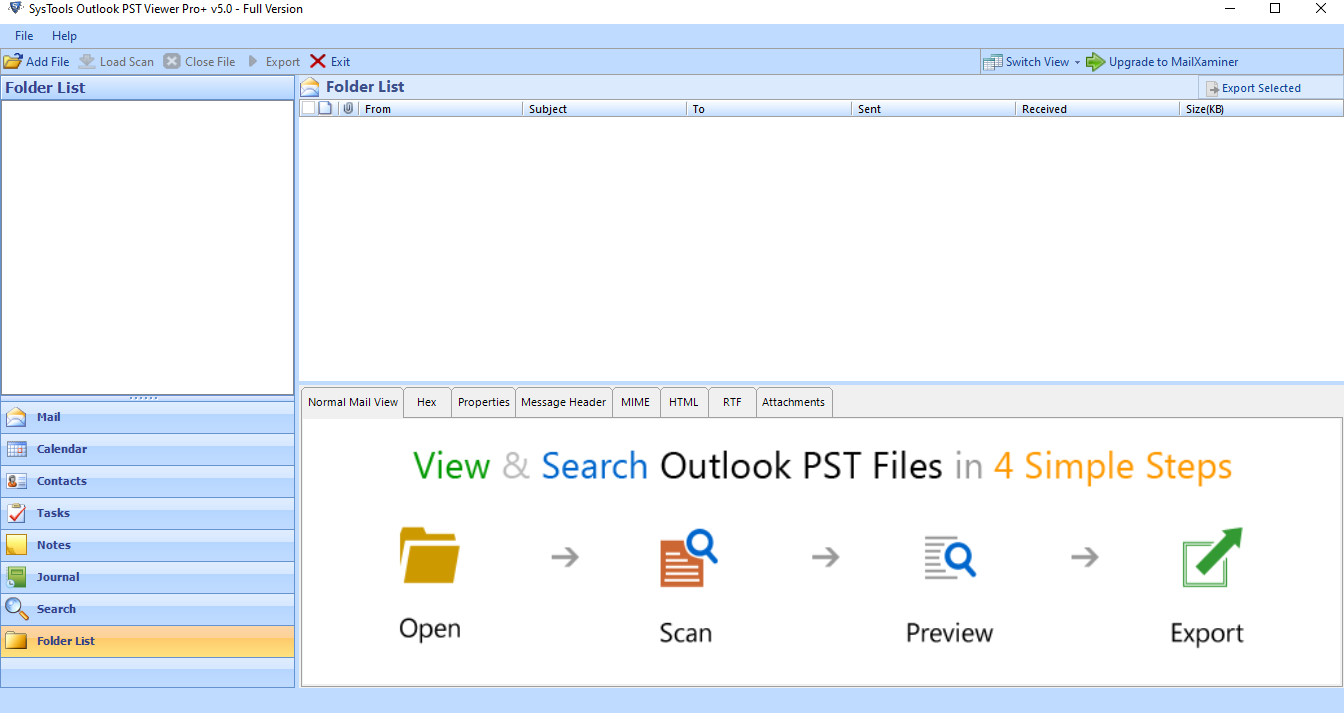Open the Mail section envelope icon
The height and width of the screenshot is (713, 1344).
(x=16, y=417)
